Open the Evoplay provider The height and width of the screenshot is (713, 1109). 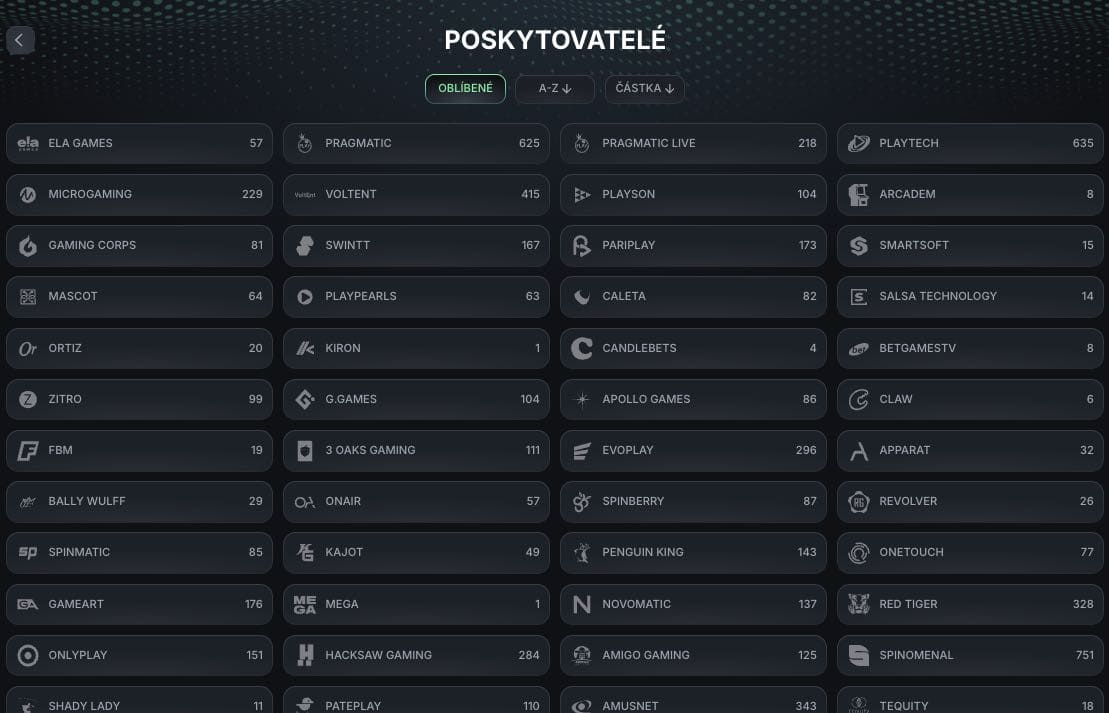(x=692, y=450)
